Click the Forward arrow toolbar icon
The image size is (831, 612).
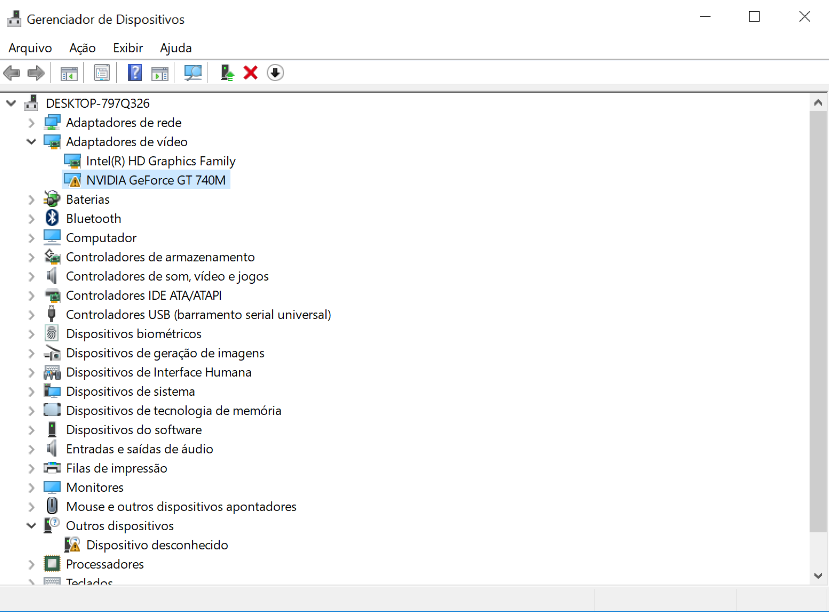click(x=36, y=73)
